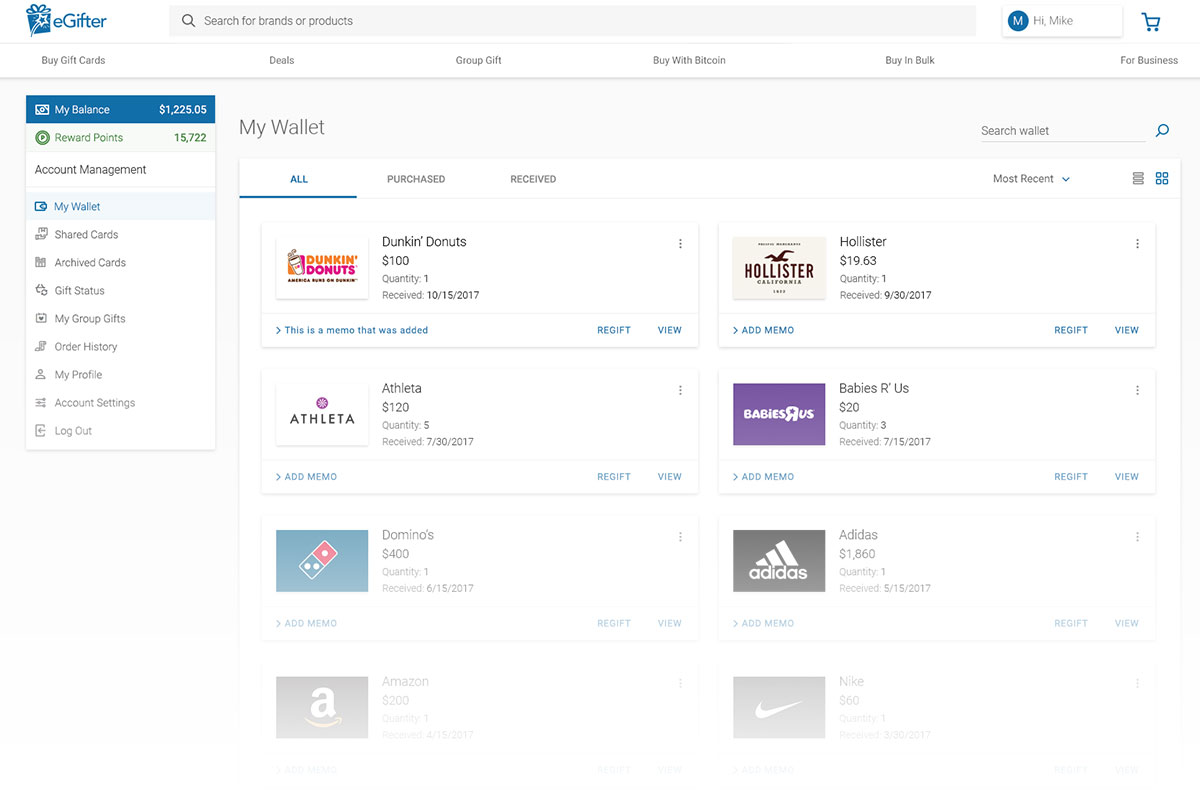This screenshot has width=1200, height=800.
Task: Open Group Gift nav item
Action: click(479, 60)
